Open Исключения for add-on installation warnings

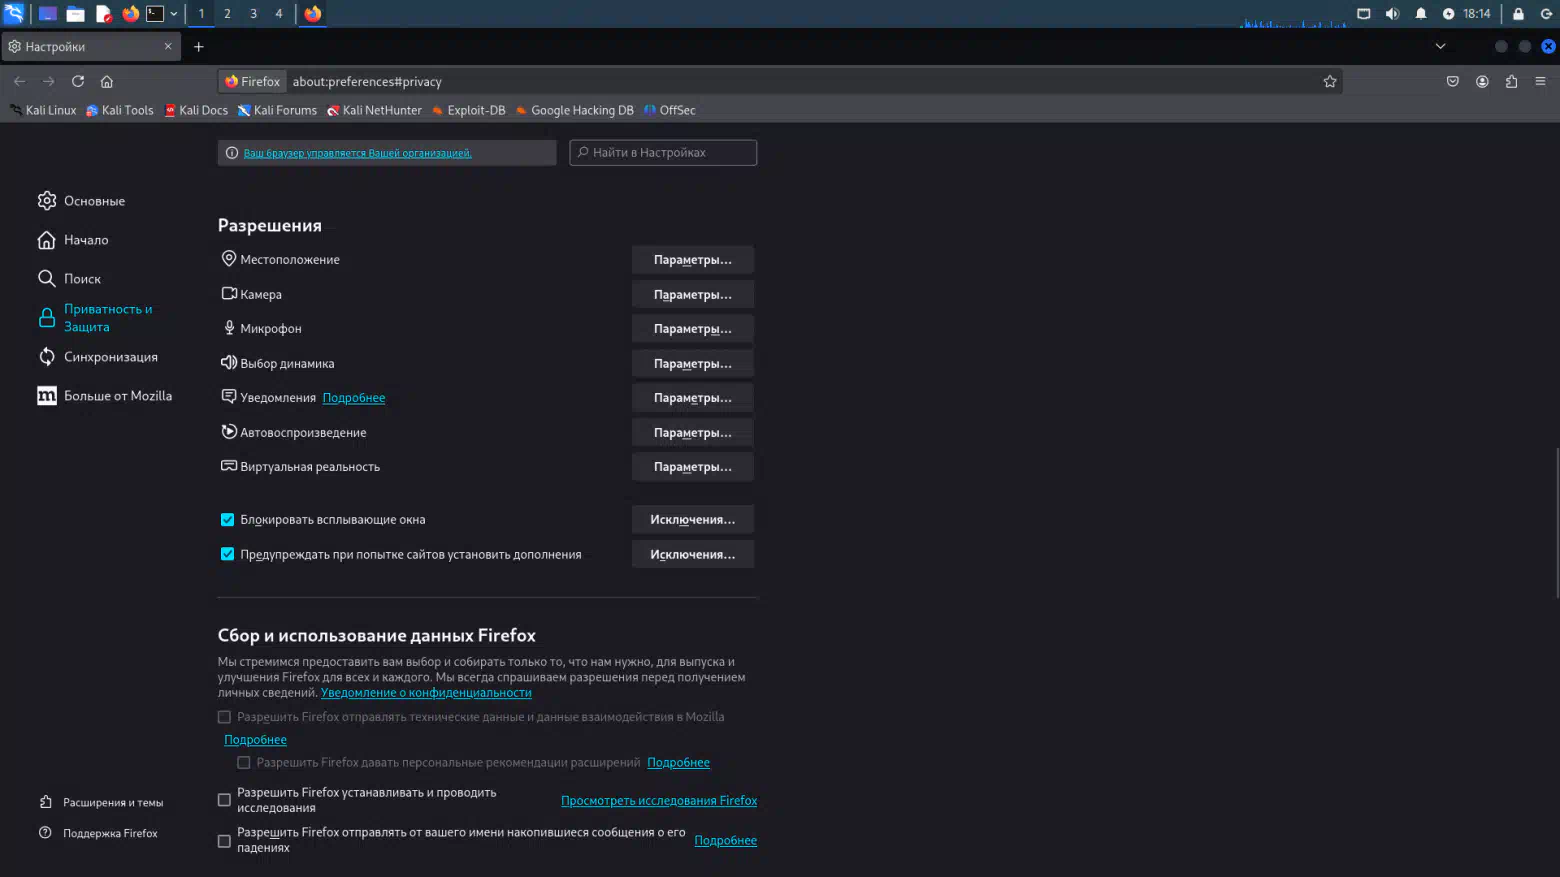693,554
